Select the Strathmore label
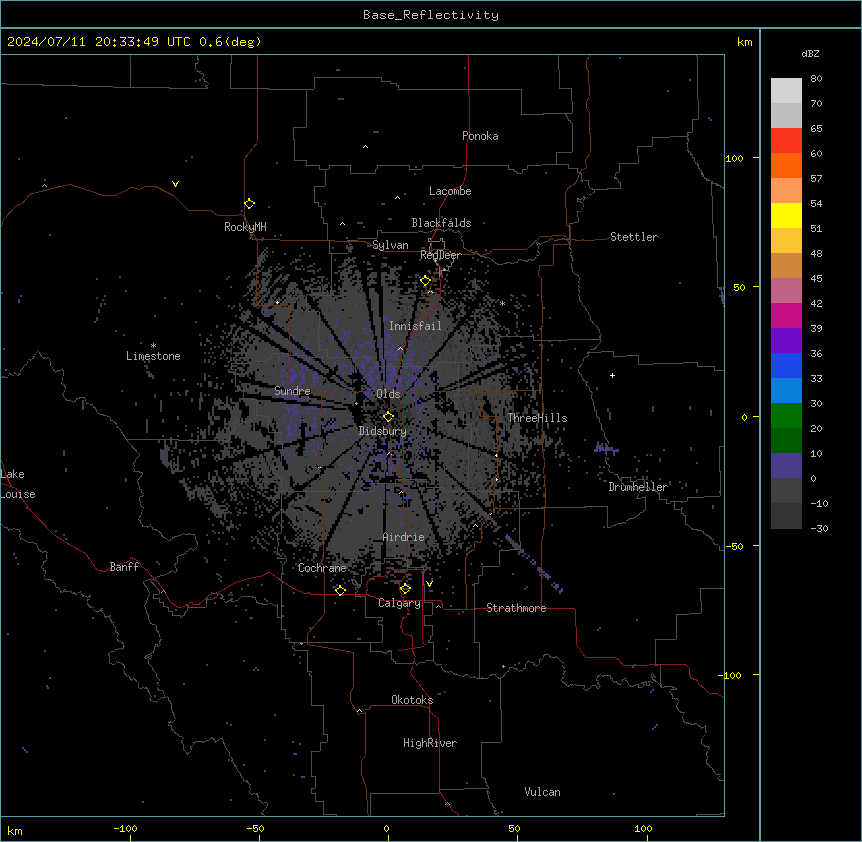 (x=516, y=608)
